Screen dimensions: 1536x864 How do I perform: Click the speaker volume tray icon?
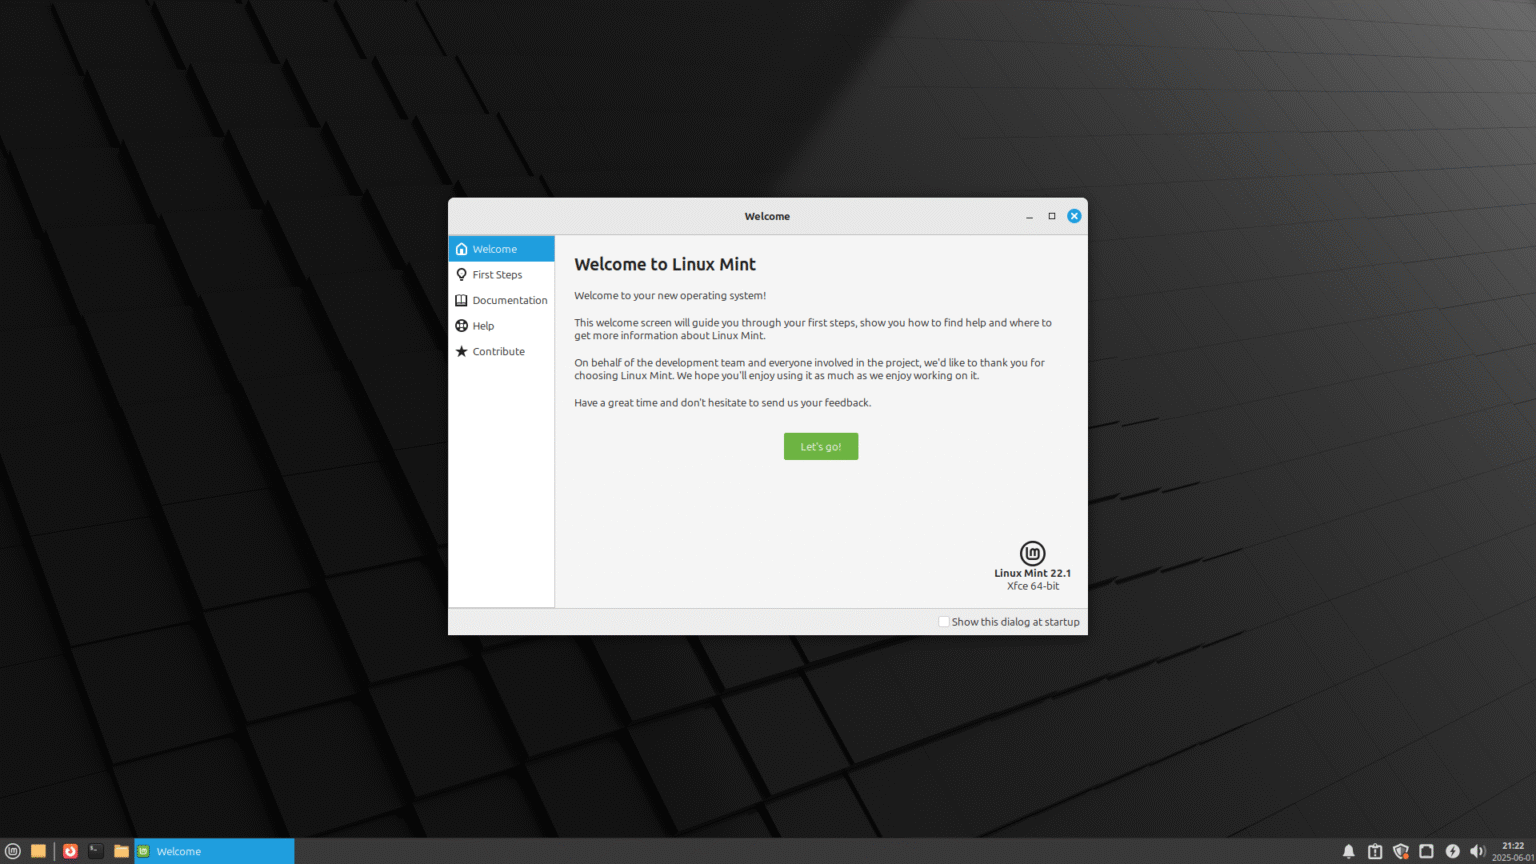pos(1477,851)
